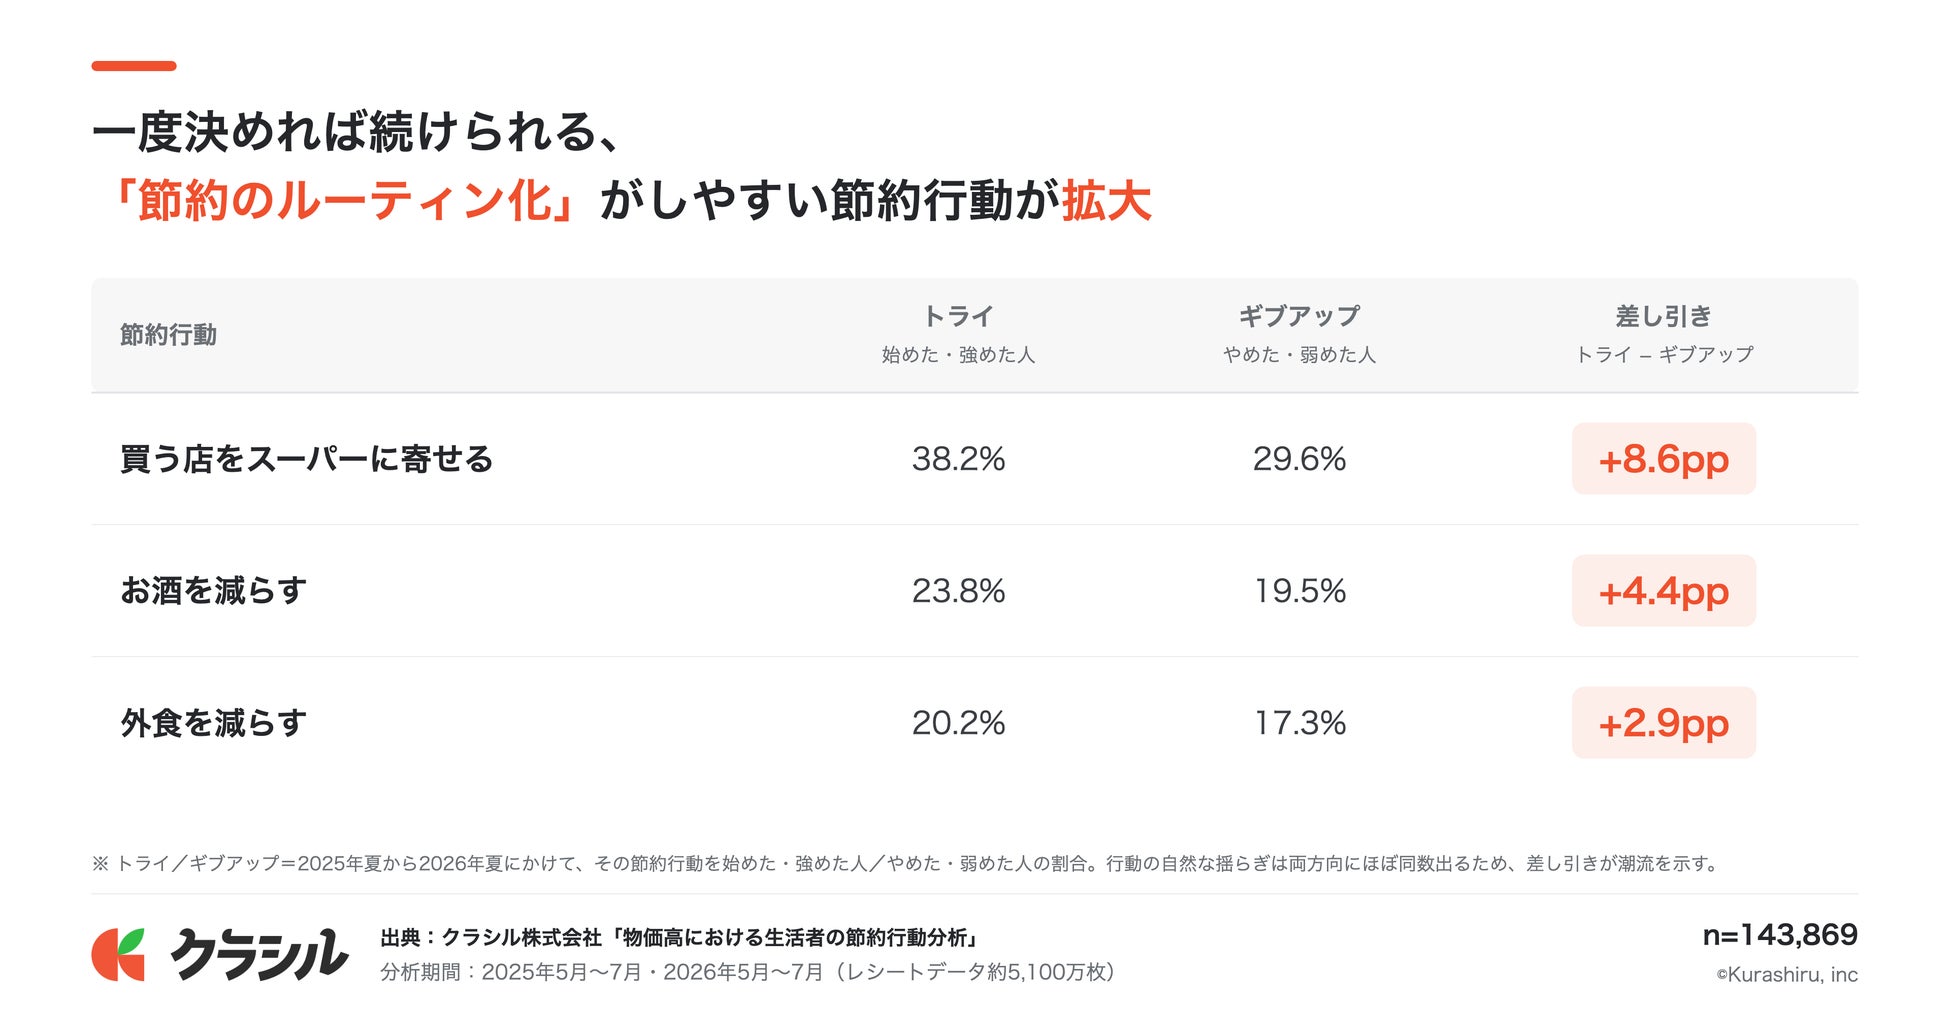The image size is (1950, 1036).
Task: Select the +8.6pp difference badge
Action: click(1664, 459)
